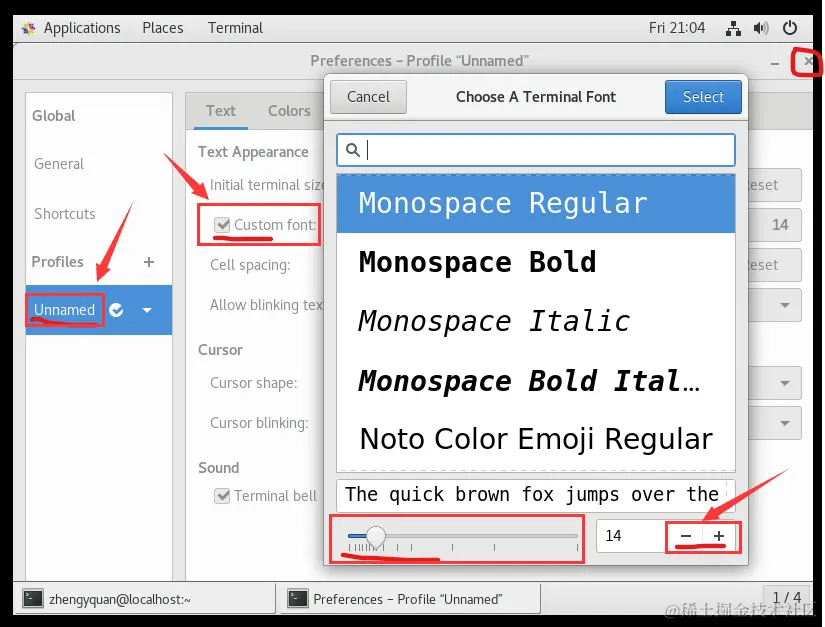Toggle the Terminal bell checkbox
The width and height of the screenshot is (825, 627).
click(x=222, y=495)
